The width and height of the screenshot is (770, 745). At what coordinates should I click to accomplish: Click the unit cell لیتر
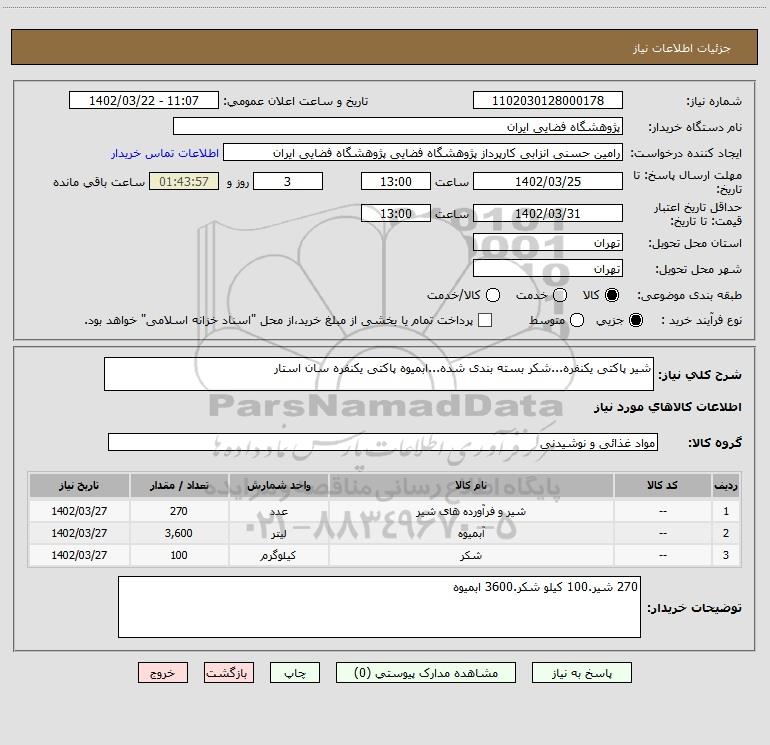(x=278, y=533)
